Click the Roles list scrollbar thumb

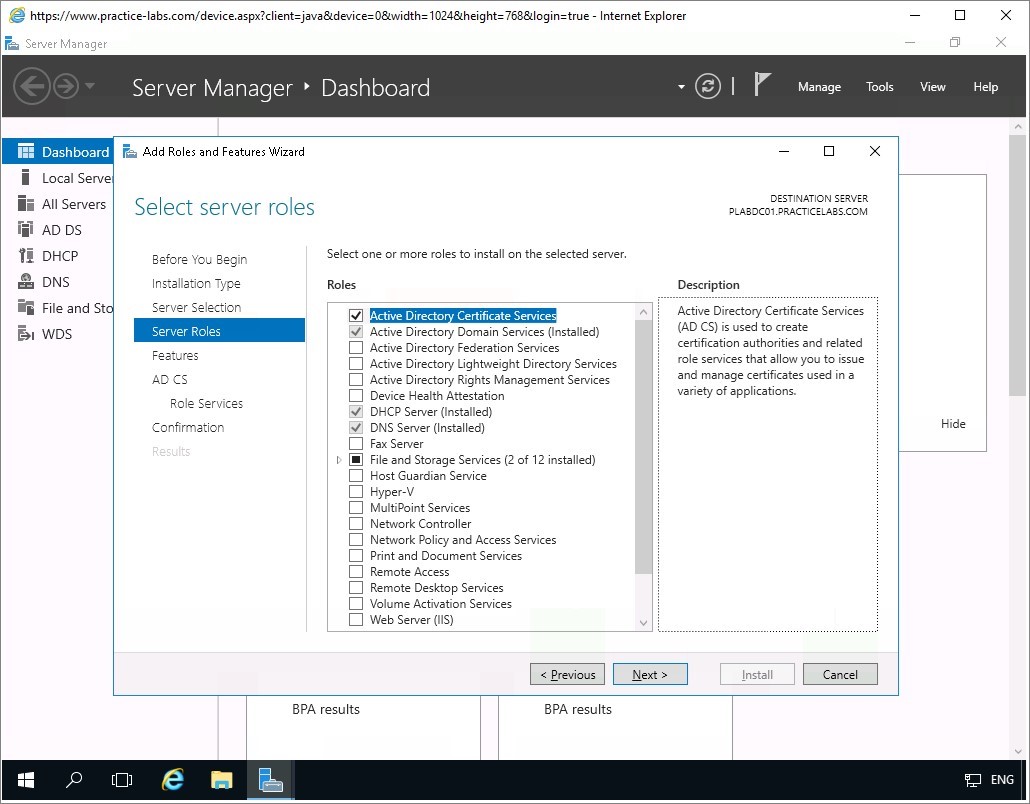tap(644, 447)
